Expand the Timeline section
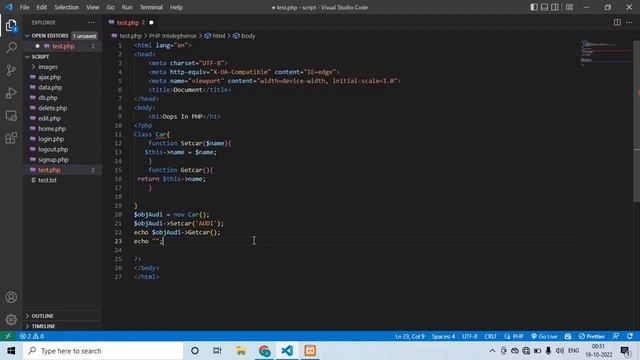 tap(62, 326)
